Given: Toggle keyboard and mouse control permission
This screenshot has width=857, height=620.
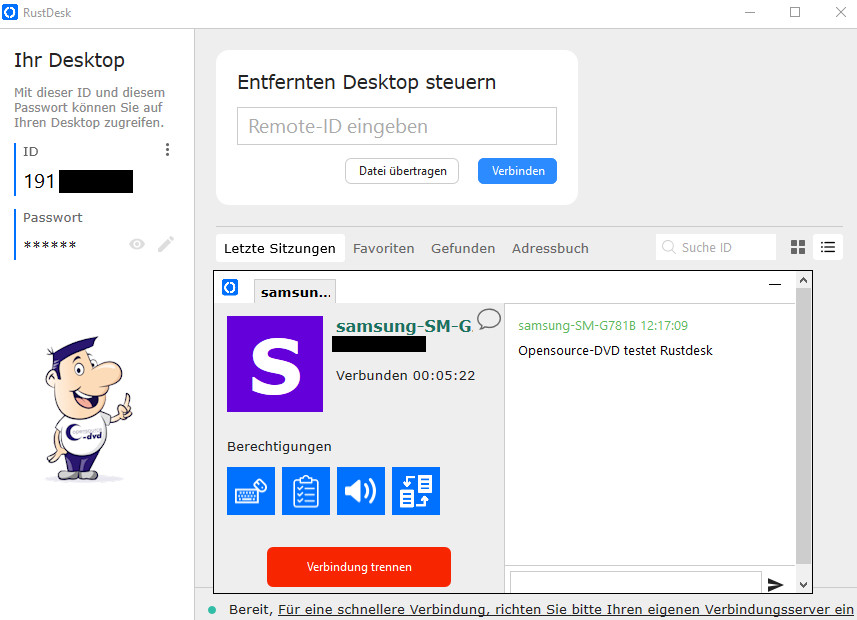Looking at the screenshot, I should pyautogui.click(x=250, y=491).
